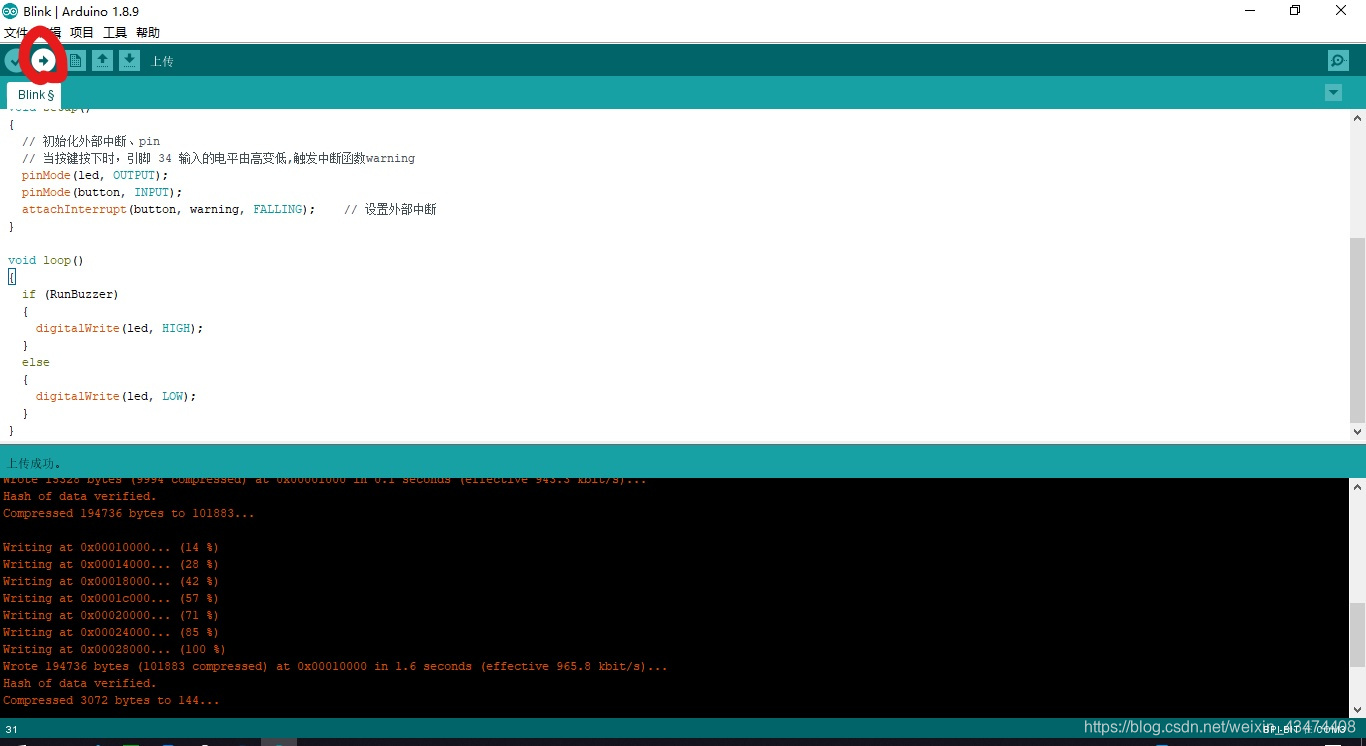Click the attachInterrupt(button, warning, FALLING) line
The image size is (1366, 746).
(168, 209)
